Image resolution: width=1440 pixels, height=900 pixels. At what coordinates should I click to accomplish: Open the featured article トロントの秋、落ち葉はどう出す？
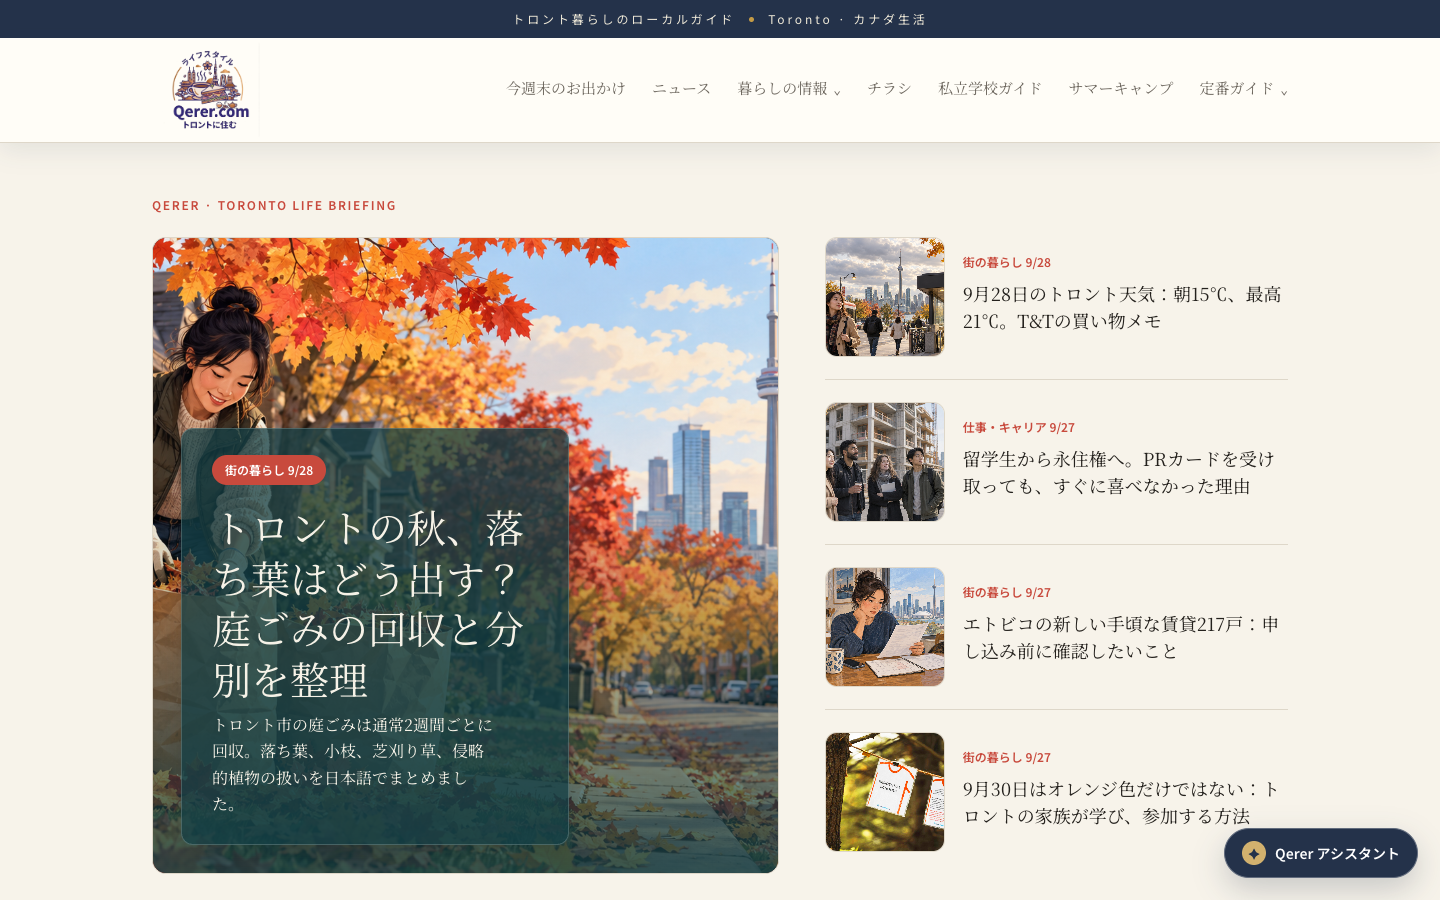click(x=368, y=605)
